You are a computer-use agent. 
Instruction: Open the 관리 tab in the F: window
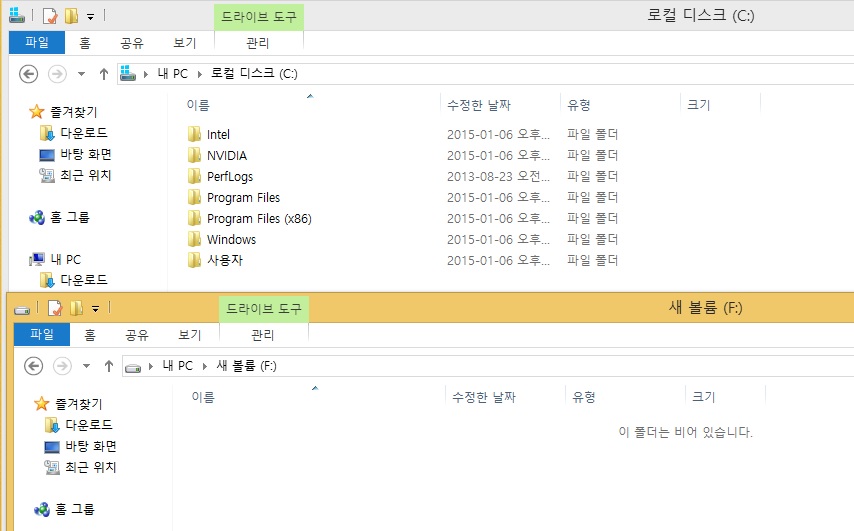(263, 335)
